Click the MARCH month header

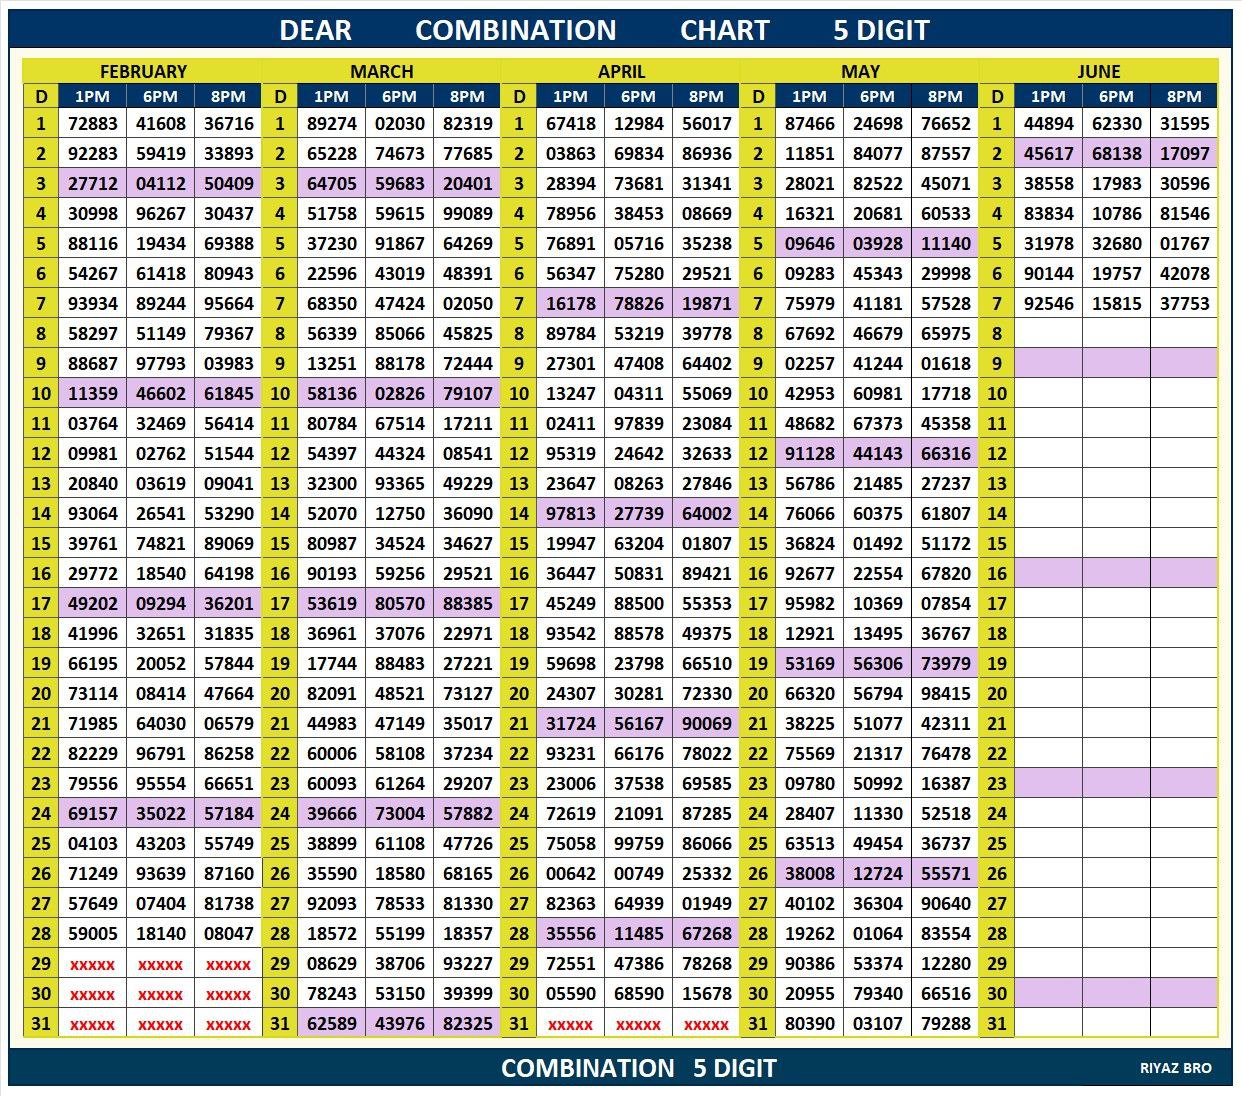click(382, 71)
